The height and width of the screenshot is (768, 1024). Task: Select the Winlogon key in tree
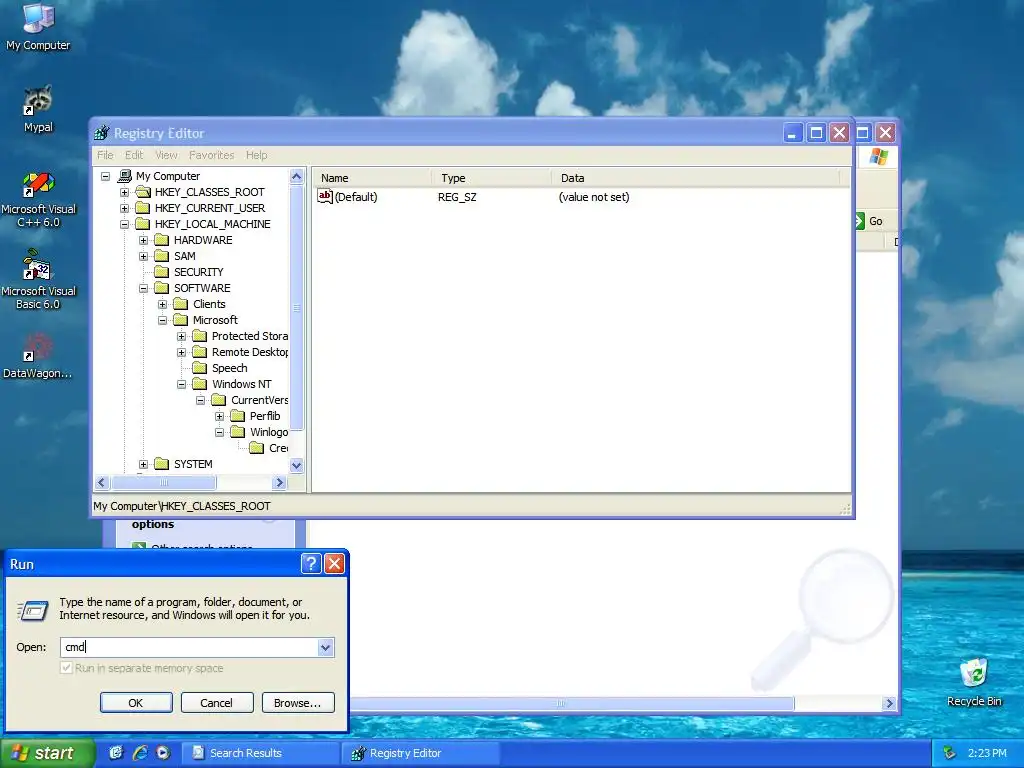268,432
